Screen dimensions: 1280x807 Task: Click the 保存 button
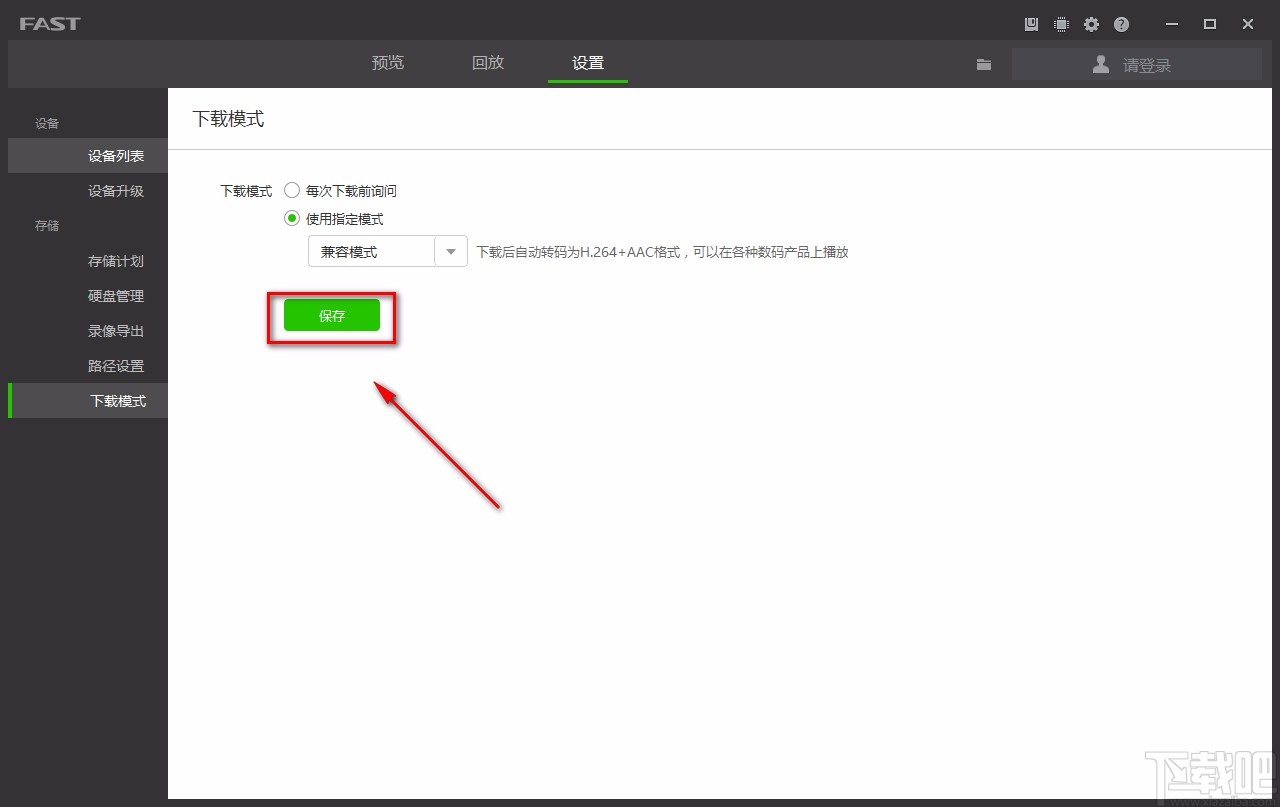click(331, 315)
